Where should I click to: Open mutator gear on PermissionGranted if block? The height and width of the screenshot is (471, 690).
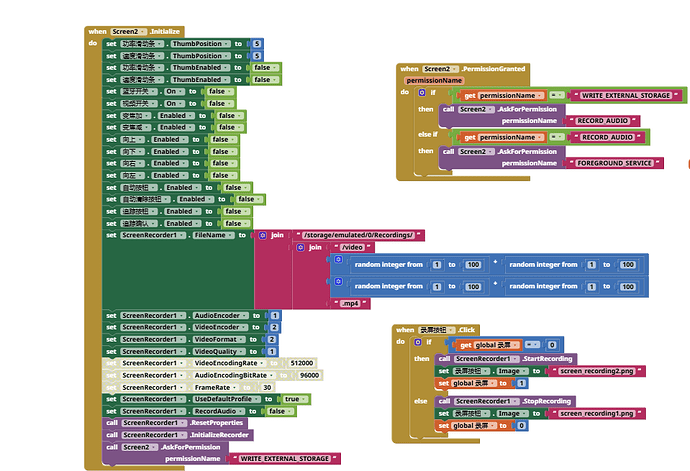pos(422,92)
